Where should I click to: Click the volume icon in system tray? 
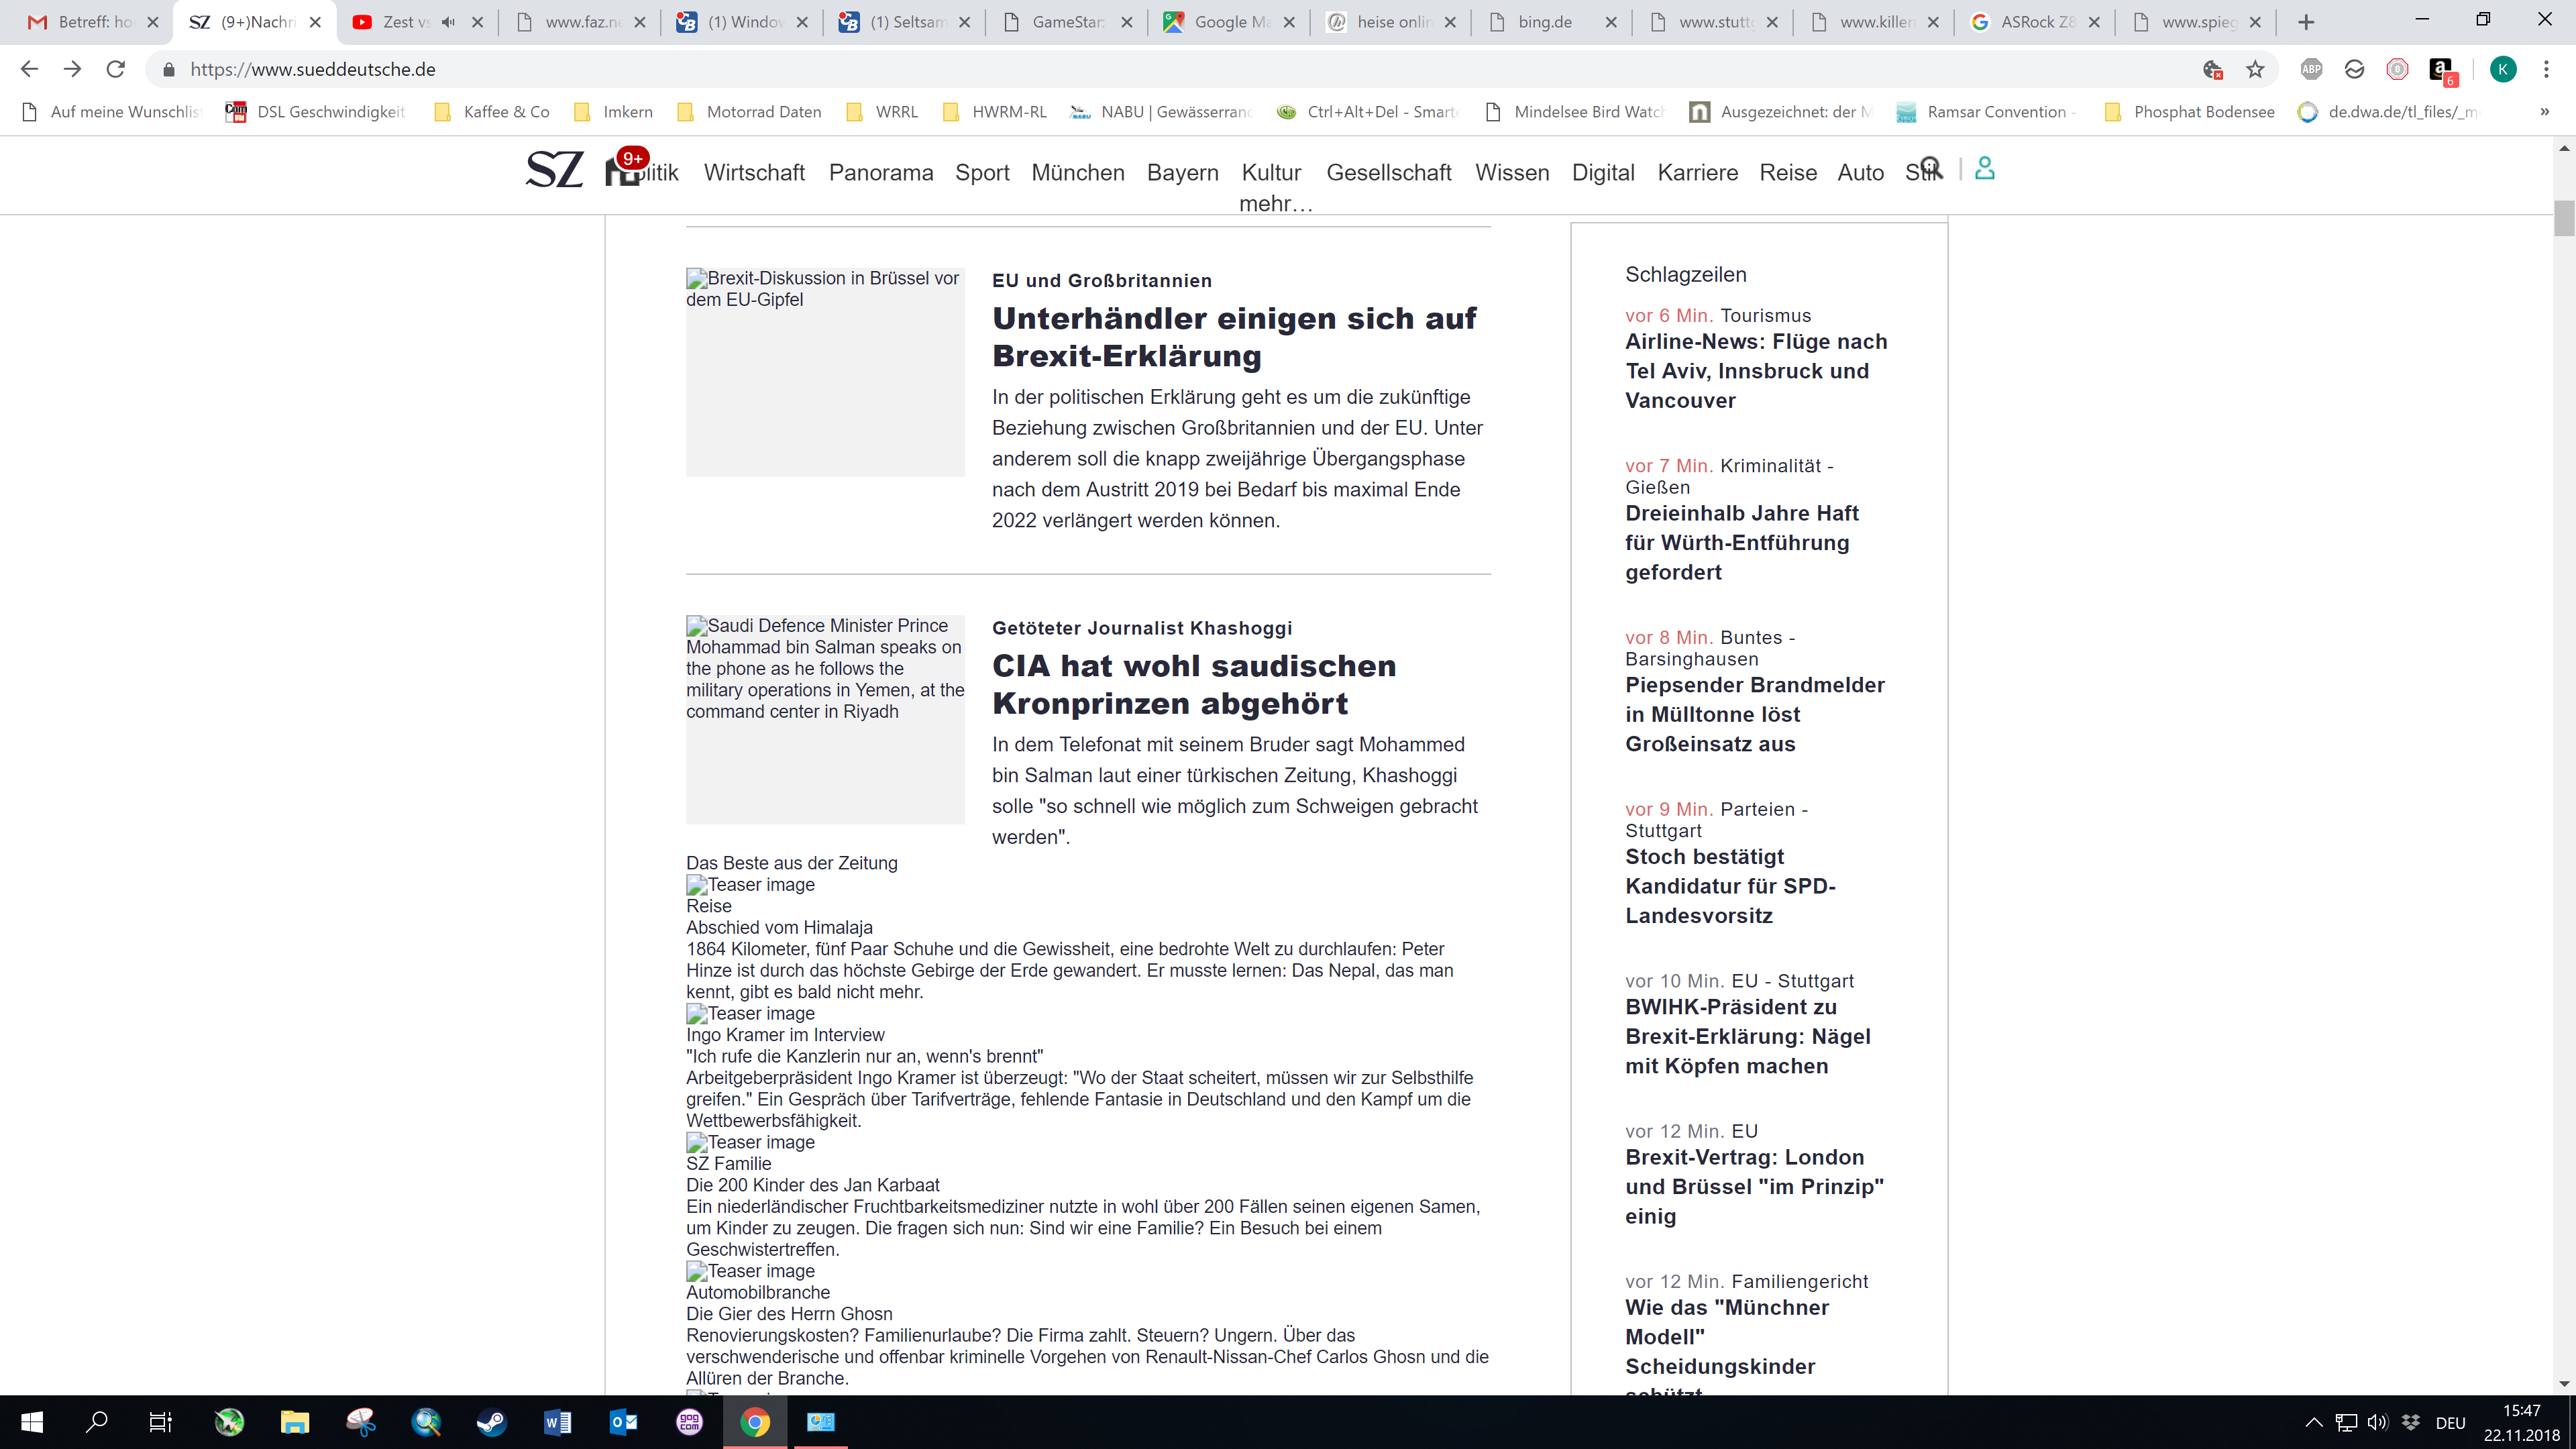[x=2378, y=1423]
